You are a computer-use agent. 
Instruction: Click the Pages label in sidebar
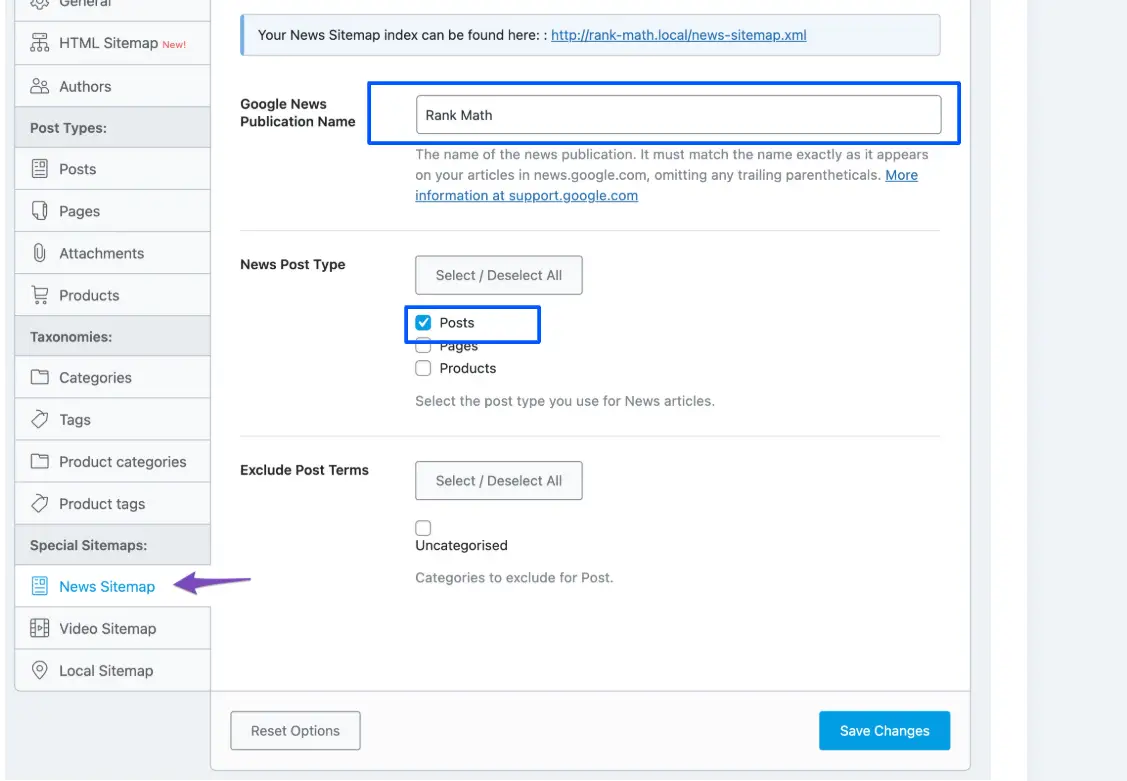(x=80, y=211)
